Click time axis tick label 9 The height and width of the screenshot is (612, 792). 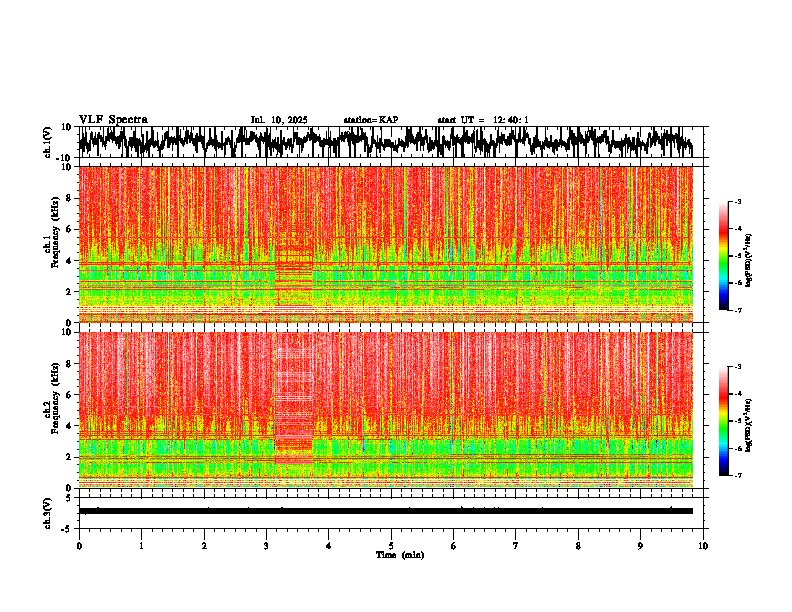coord(640,546)
